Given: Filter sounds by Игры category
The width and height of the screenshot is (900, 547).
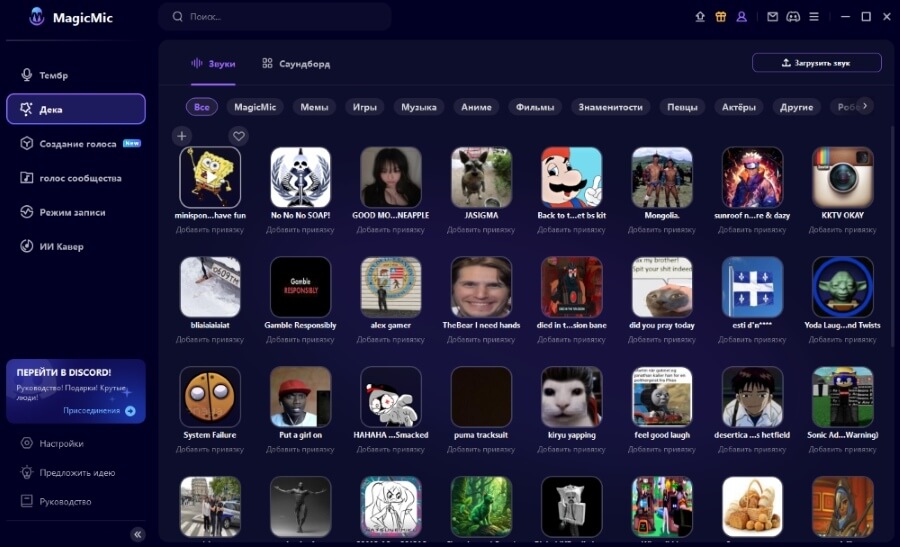Looking at the screenshot, I should (x=364, y=107).
